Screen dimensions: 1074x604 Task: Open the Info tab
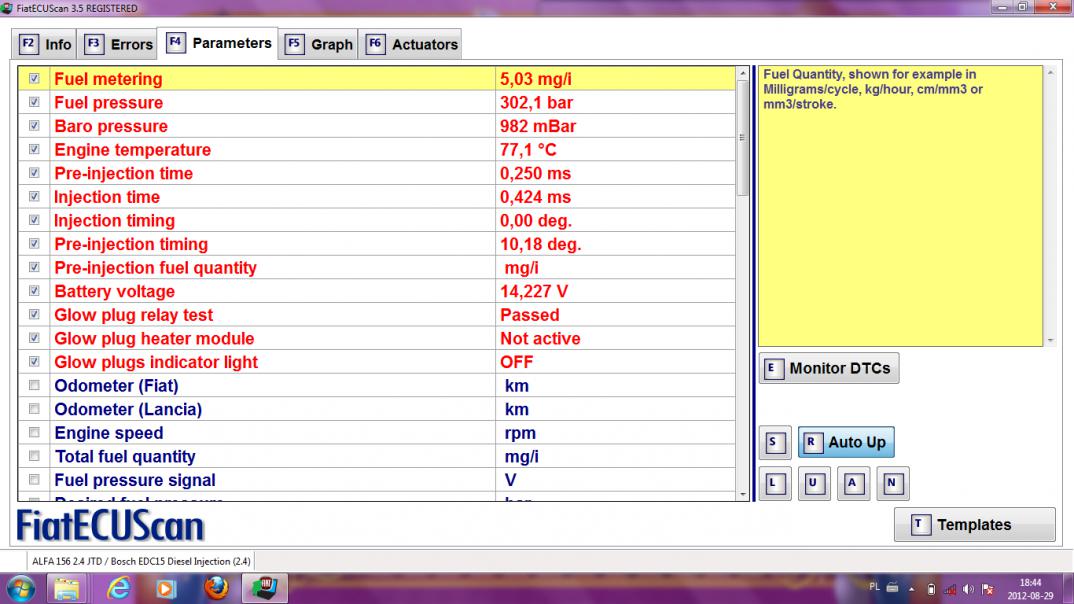click(45, 45)
